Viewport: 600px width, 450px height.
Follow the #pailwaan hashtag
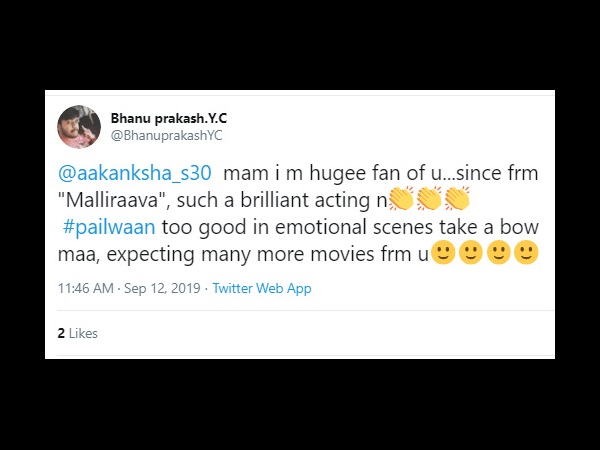pyautogui.click(x=109, y=227)
